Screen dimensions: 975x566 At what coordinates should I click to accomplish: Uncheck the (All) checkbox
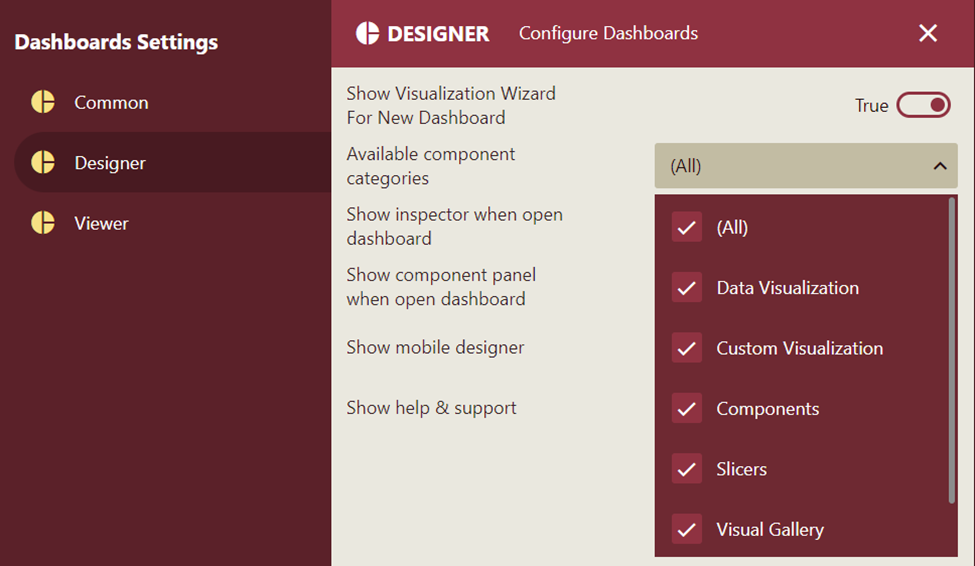[686, 227]
